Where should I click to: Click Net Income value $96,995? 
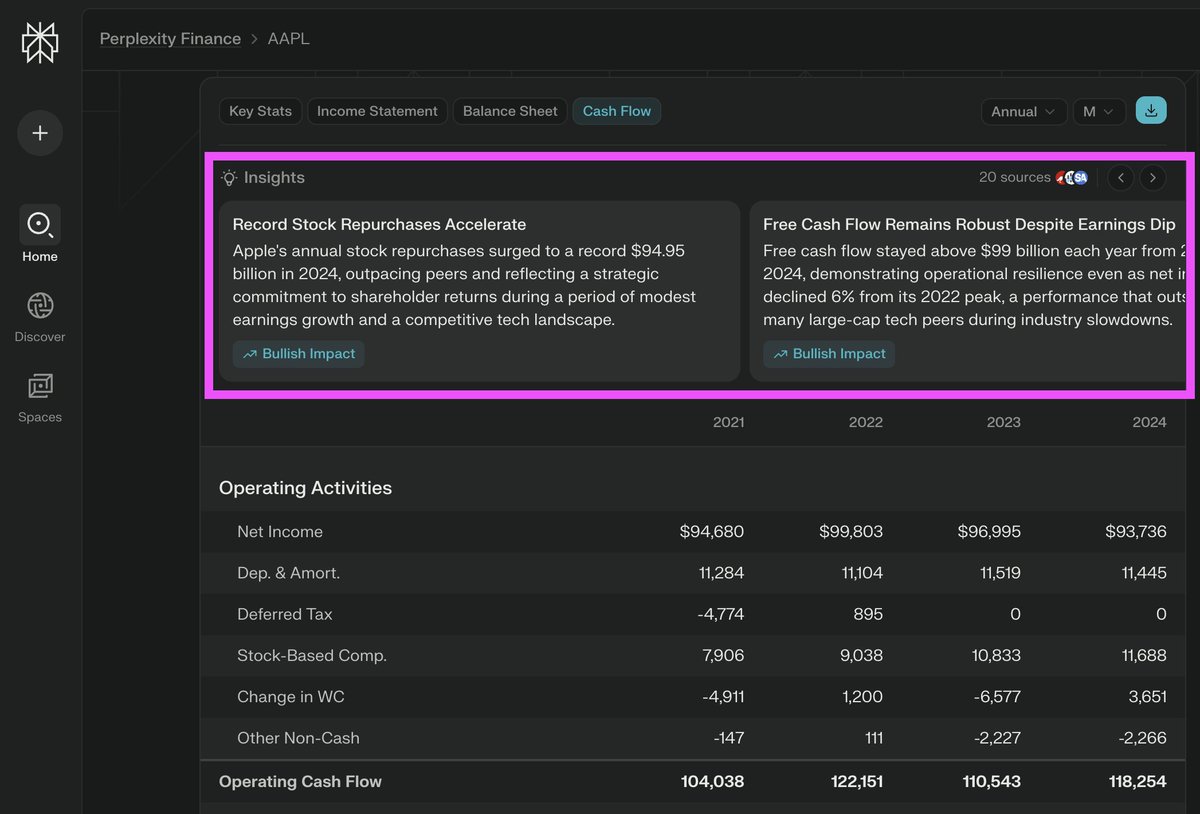989,532
